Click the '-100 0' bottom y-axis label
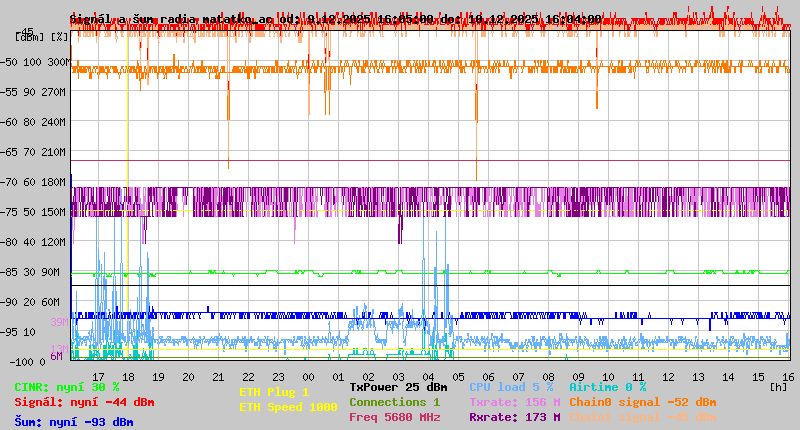This screenshot has width=800, height=430. point(28,362)
